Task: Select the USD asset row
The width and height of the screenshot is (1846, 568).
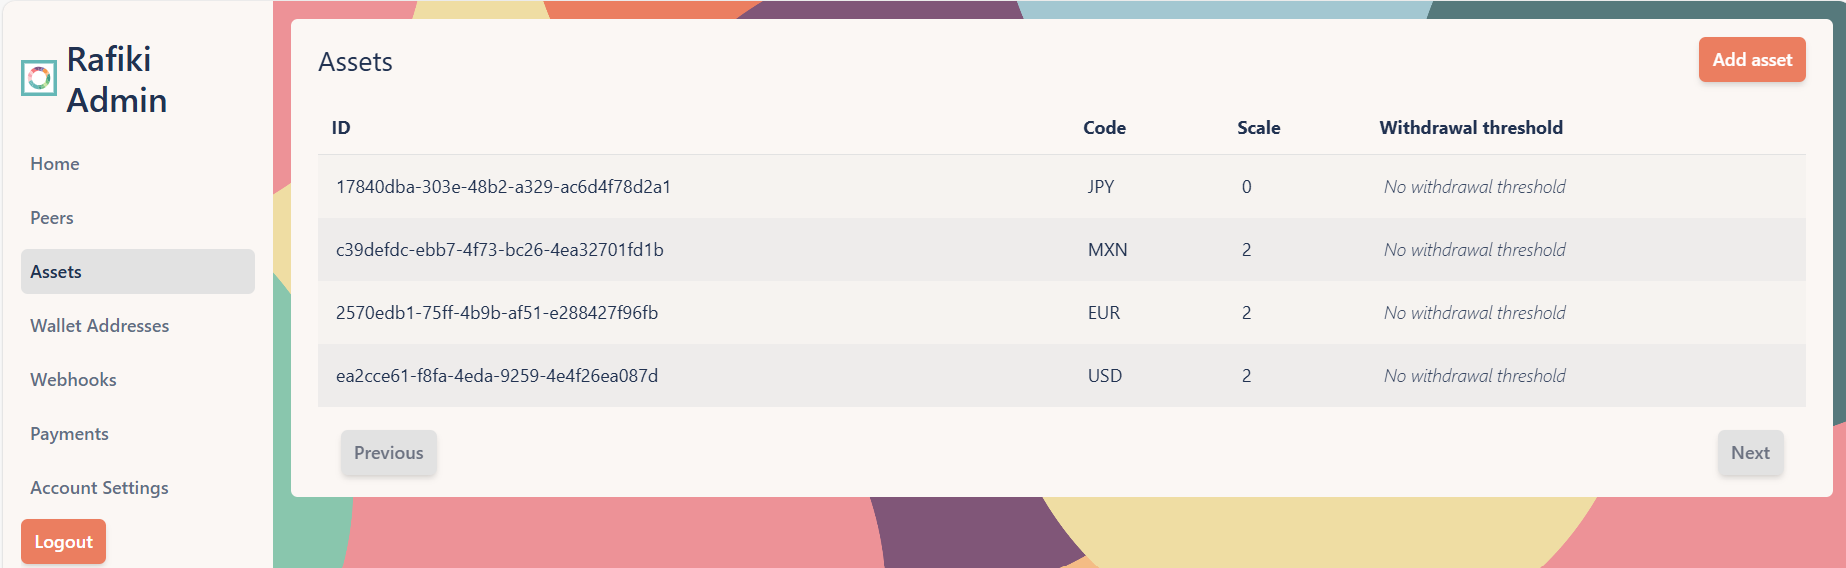Action: (x=1104, y=376)
